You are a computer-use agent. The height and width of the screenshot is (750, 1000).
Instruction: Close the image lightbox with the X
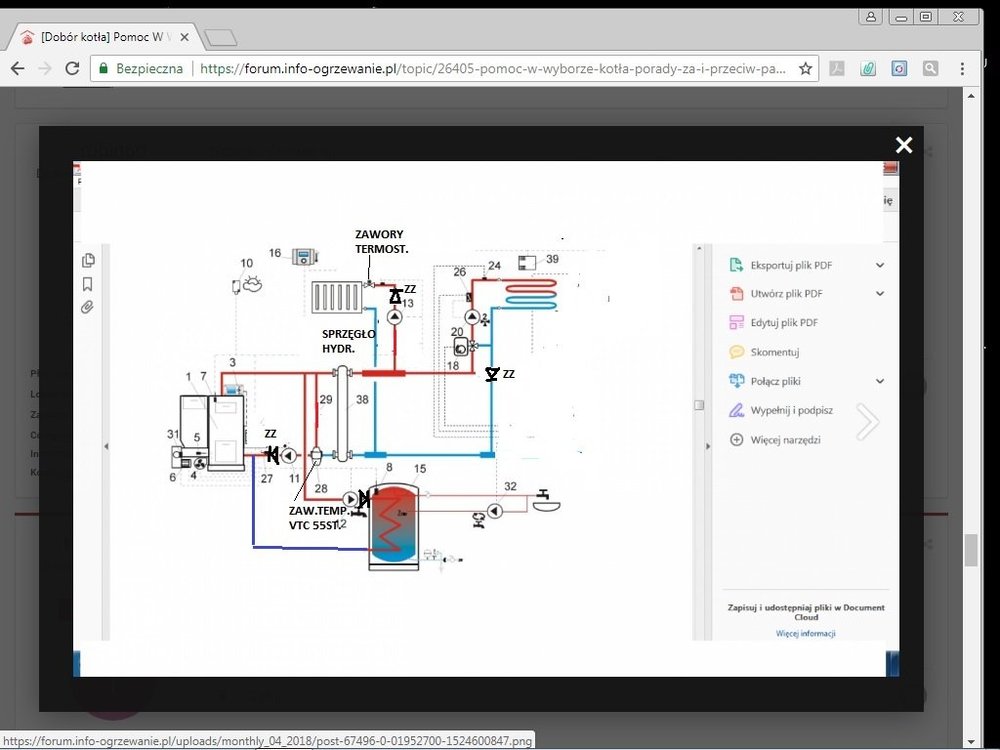point(904,145)
